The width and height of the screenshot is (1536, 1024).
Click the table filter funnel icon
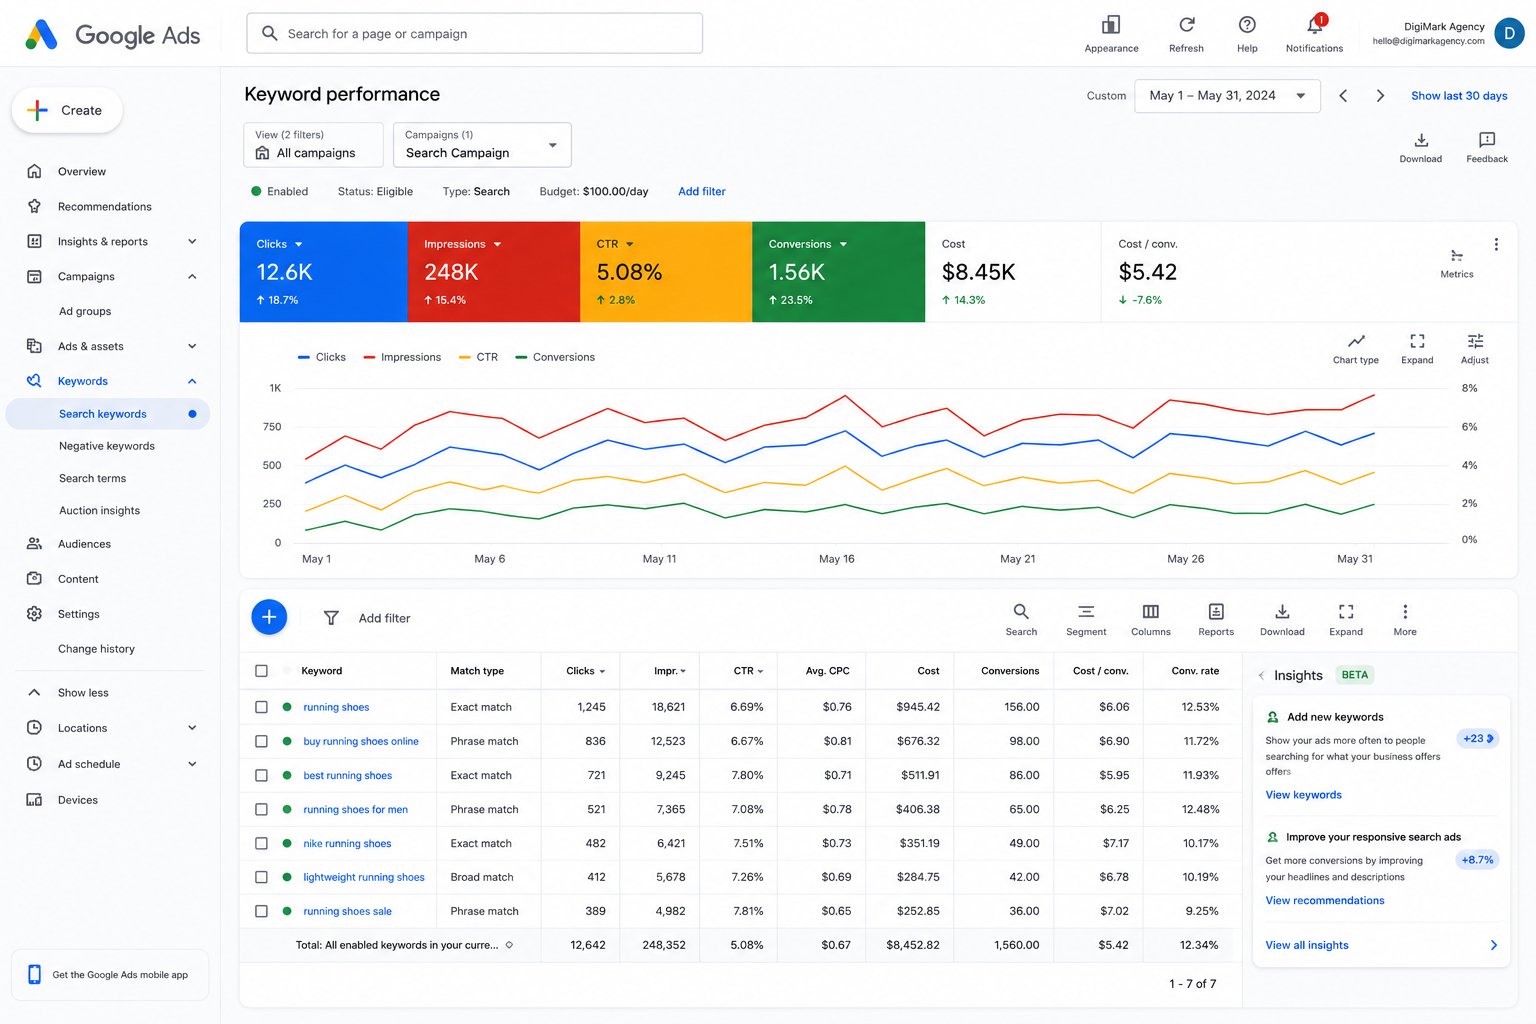pyautogui.click(x=331, y=618)
